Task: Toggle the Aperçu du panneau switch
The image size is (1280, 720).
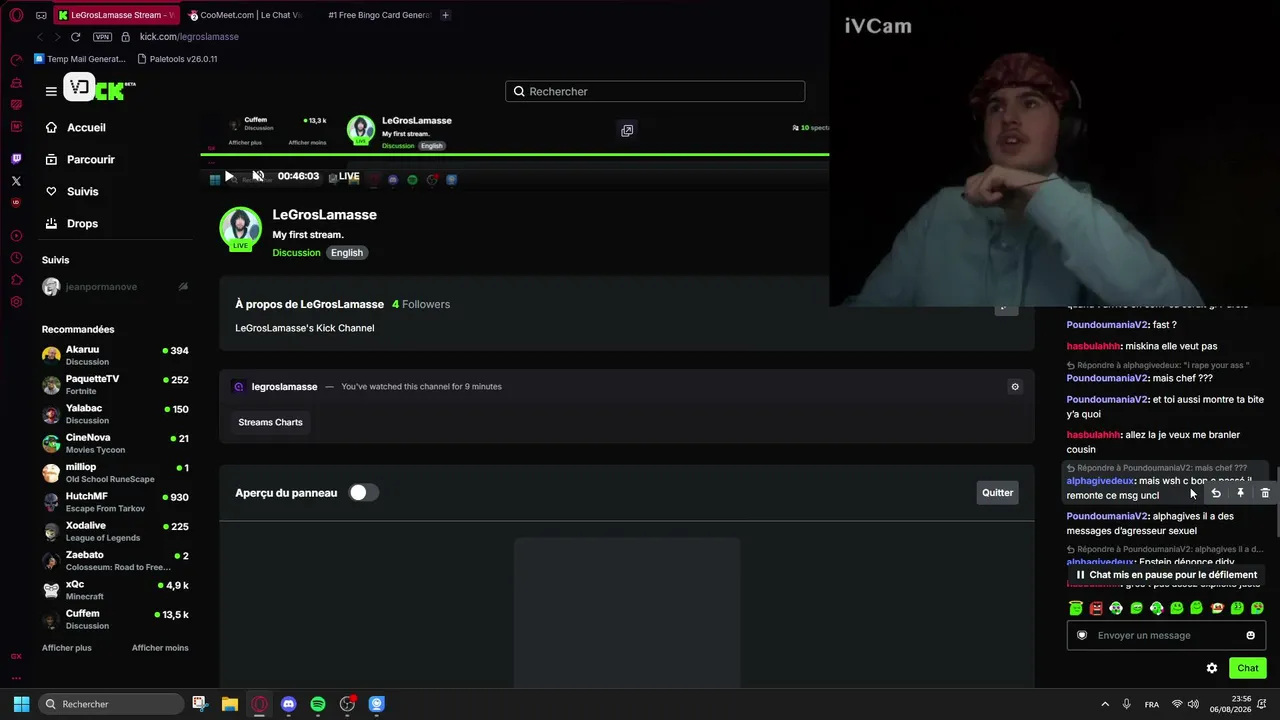Action: coord(363,492)
